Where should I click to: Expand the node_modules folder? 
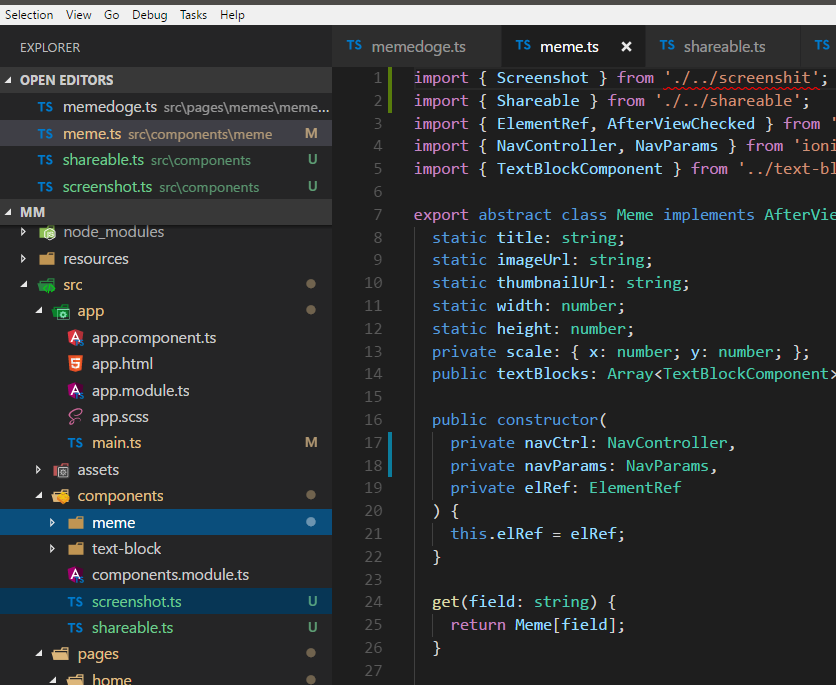tap(22, 232)
